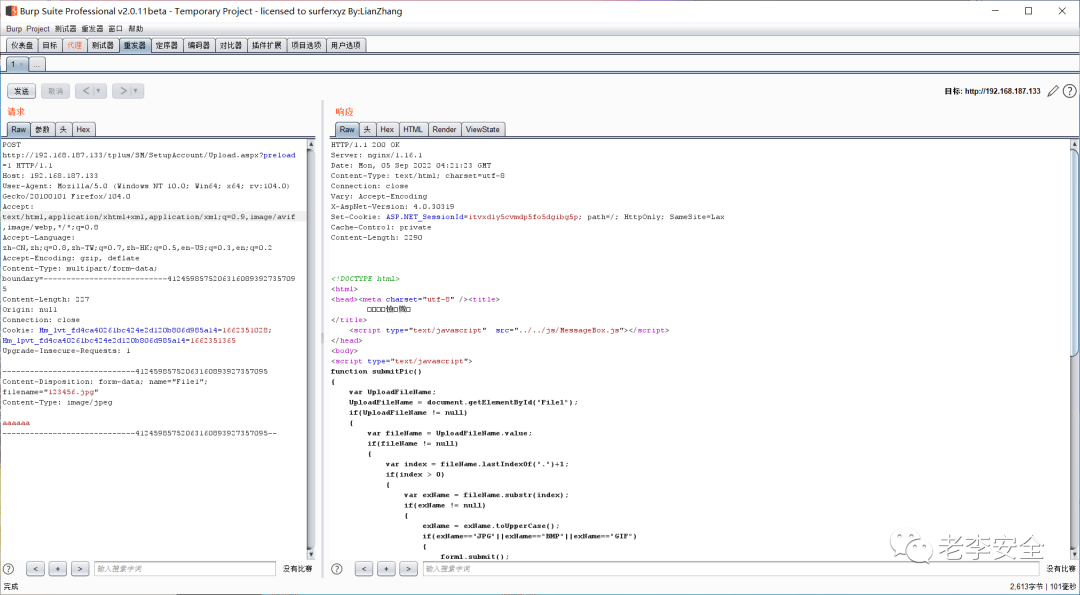Click the pencil icon to edit the target
Viewport: 1080px width, 595px height.
[1052, 91]
